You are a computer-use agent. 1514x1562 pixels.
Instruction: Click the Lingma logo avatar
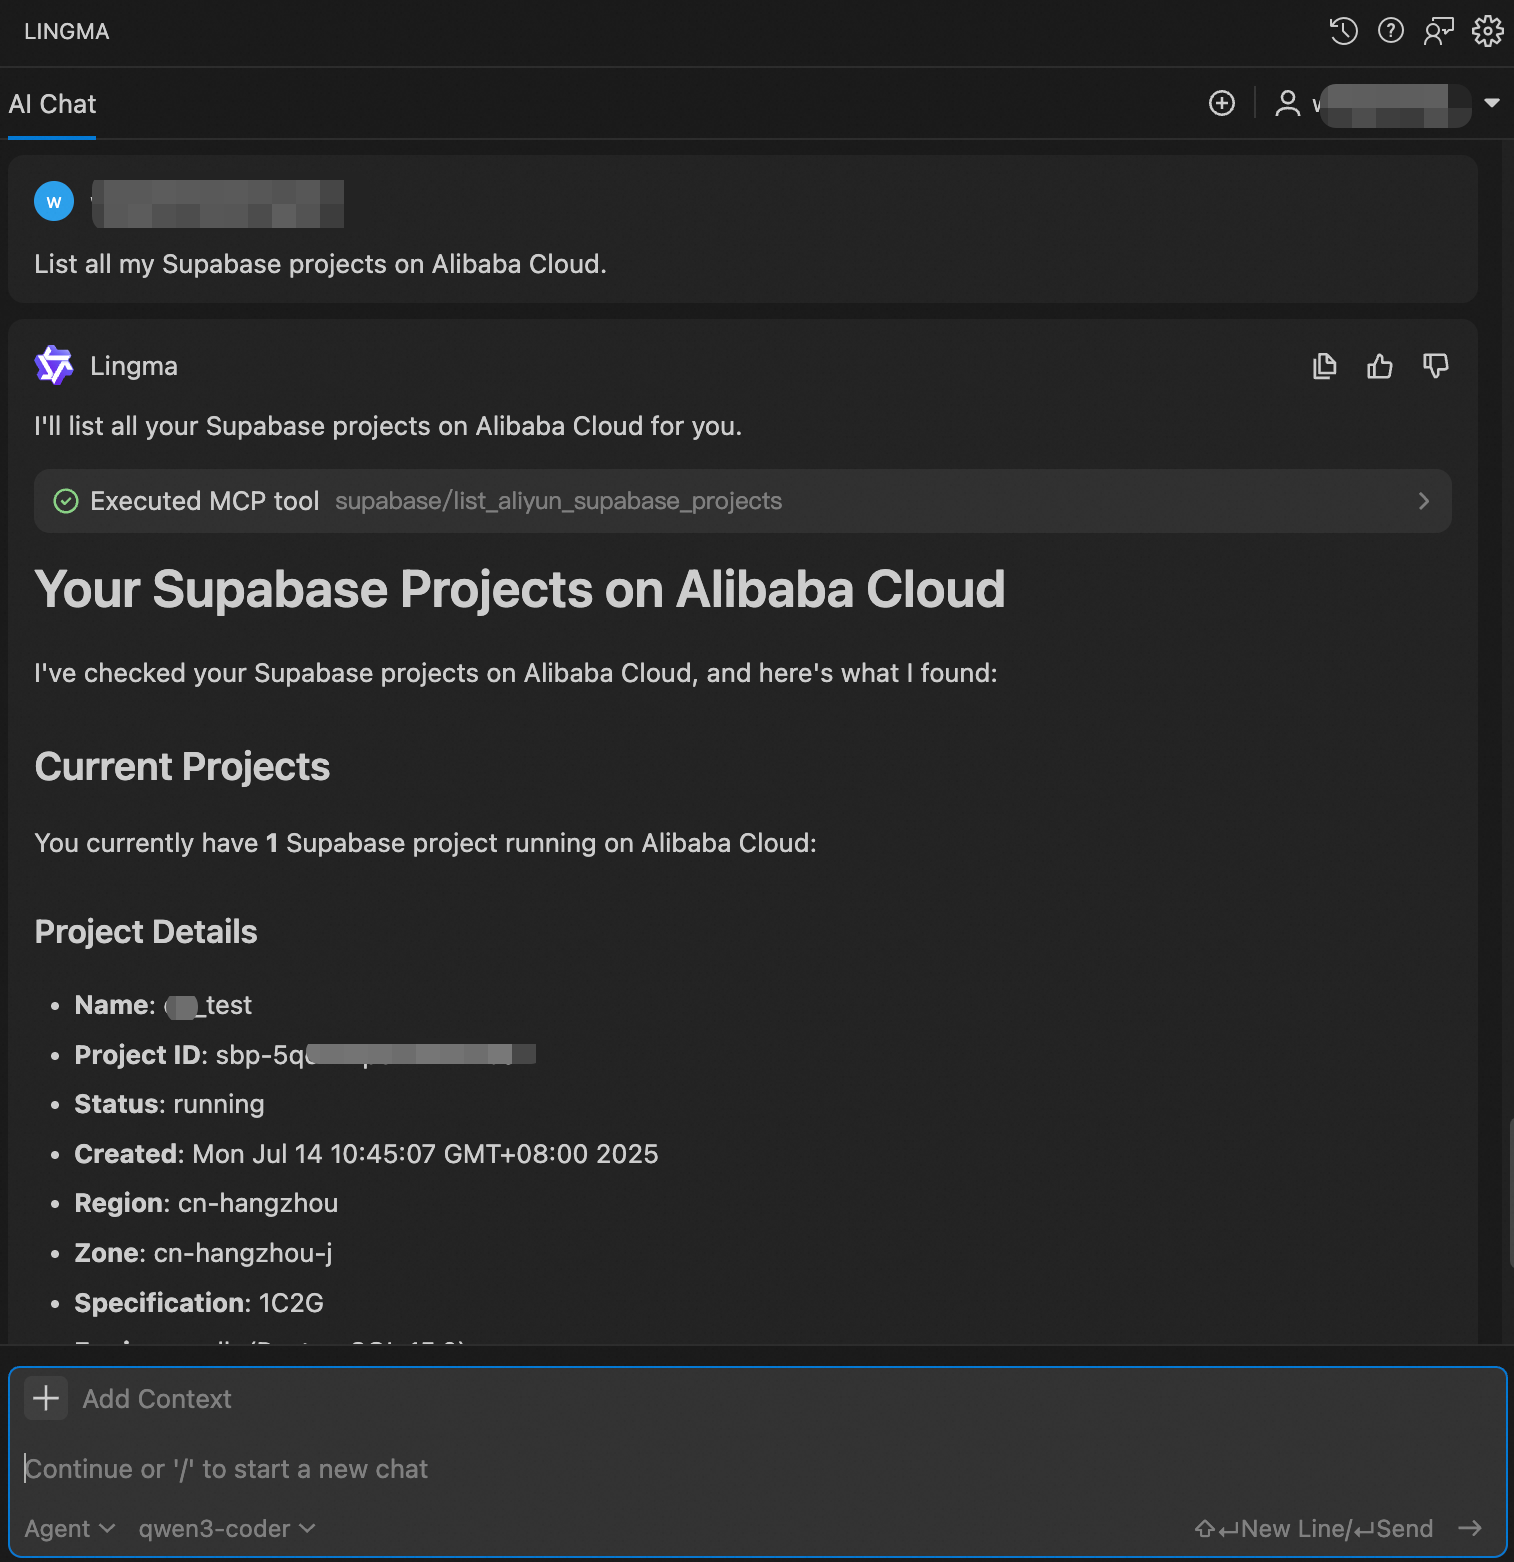(54, 366)
